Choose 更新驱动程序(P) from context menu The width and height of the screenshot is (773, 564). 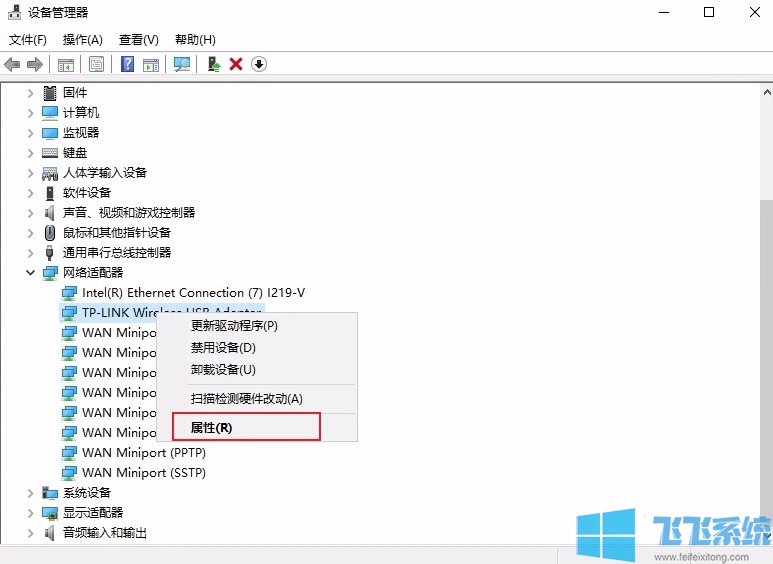click(x=257, y=326)
